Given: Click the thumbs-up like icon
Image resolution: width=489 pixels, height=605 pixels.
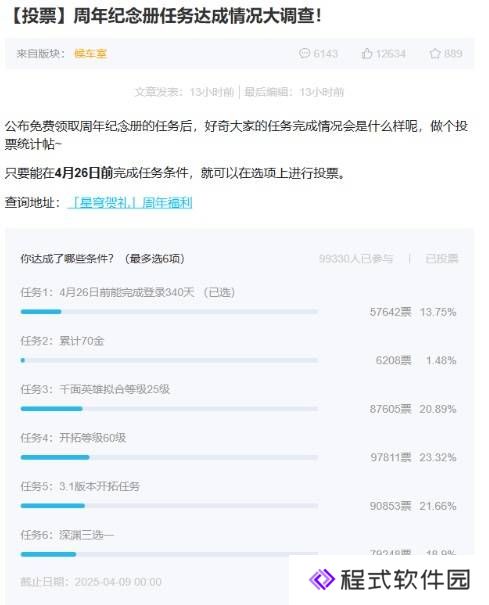Looking at the screenshot, I should [367, 53].
